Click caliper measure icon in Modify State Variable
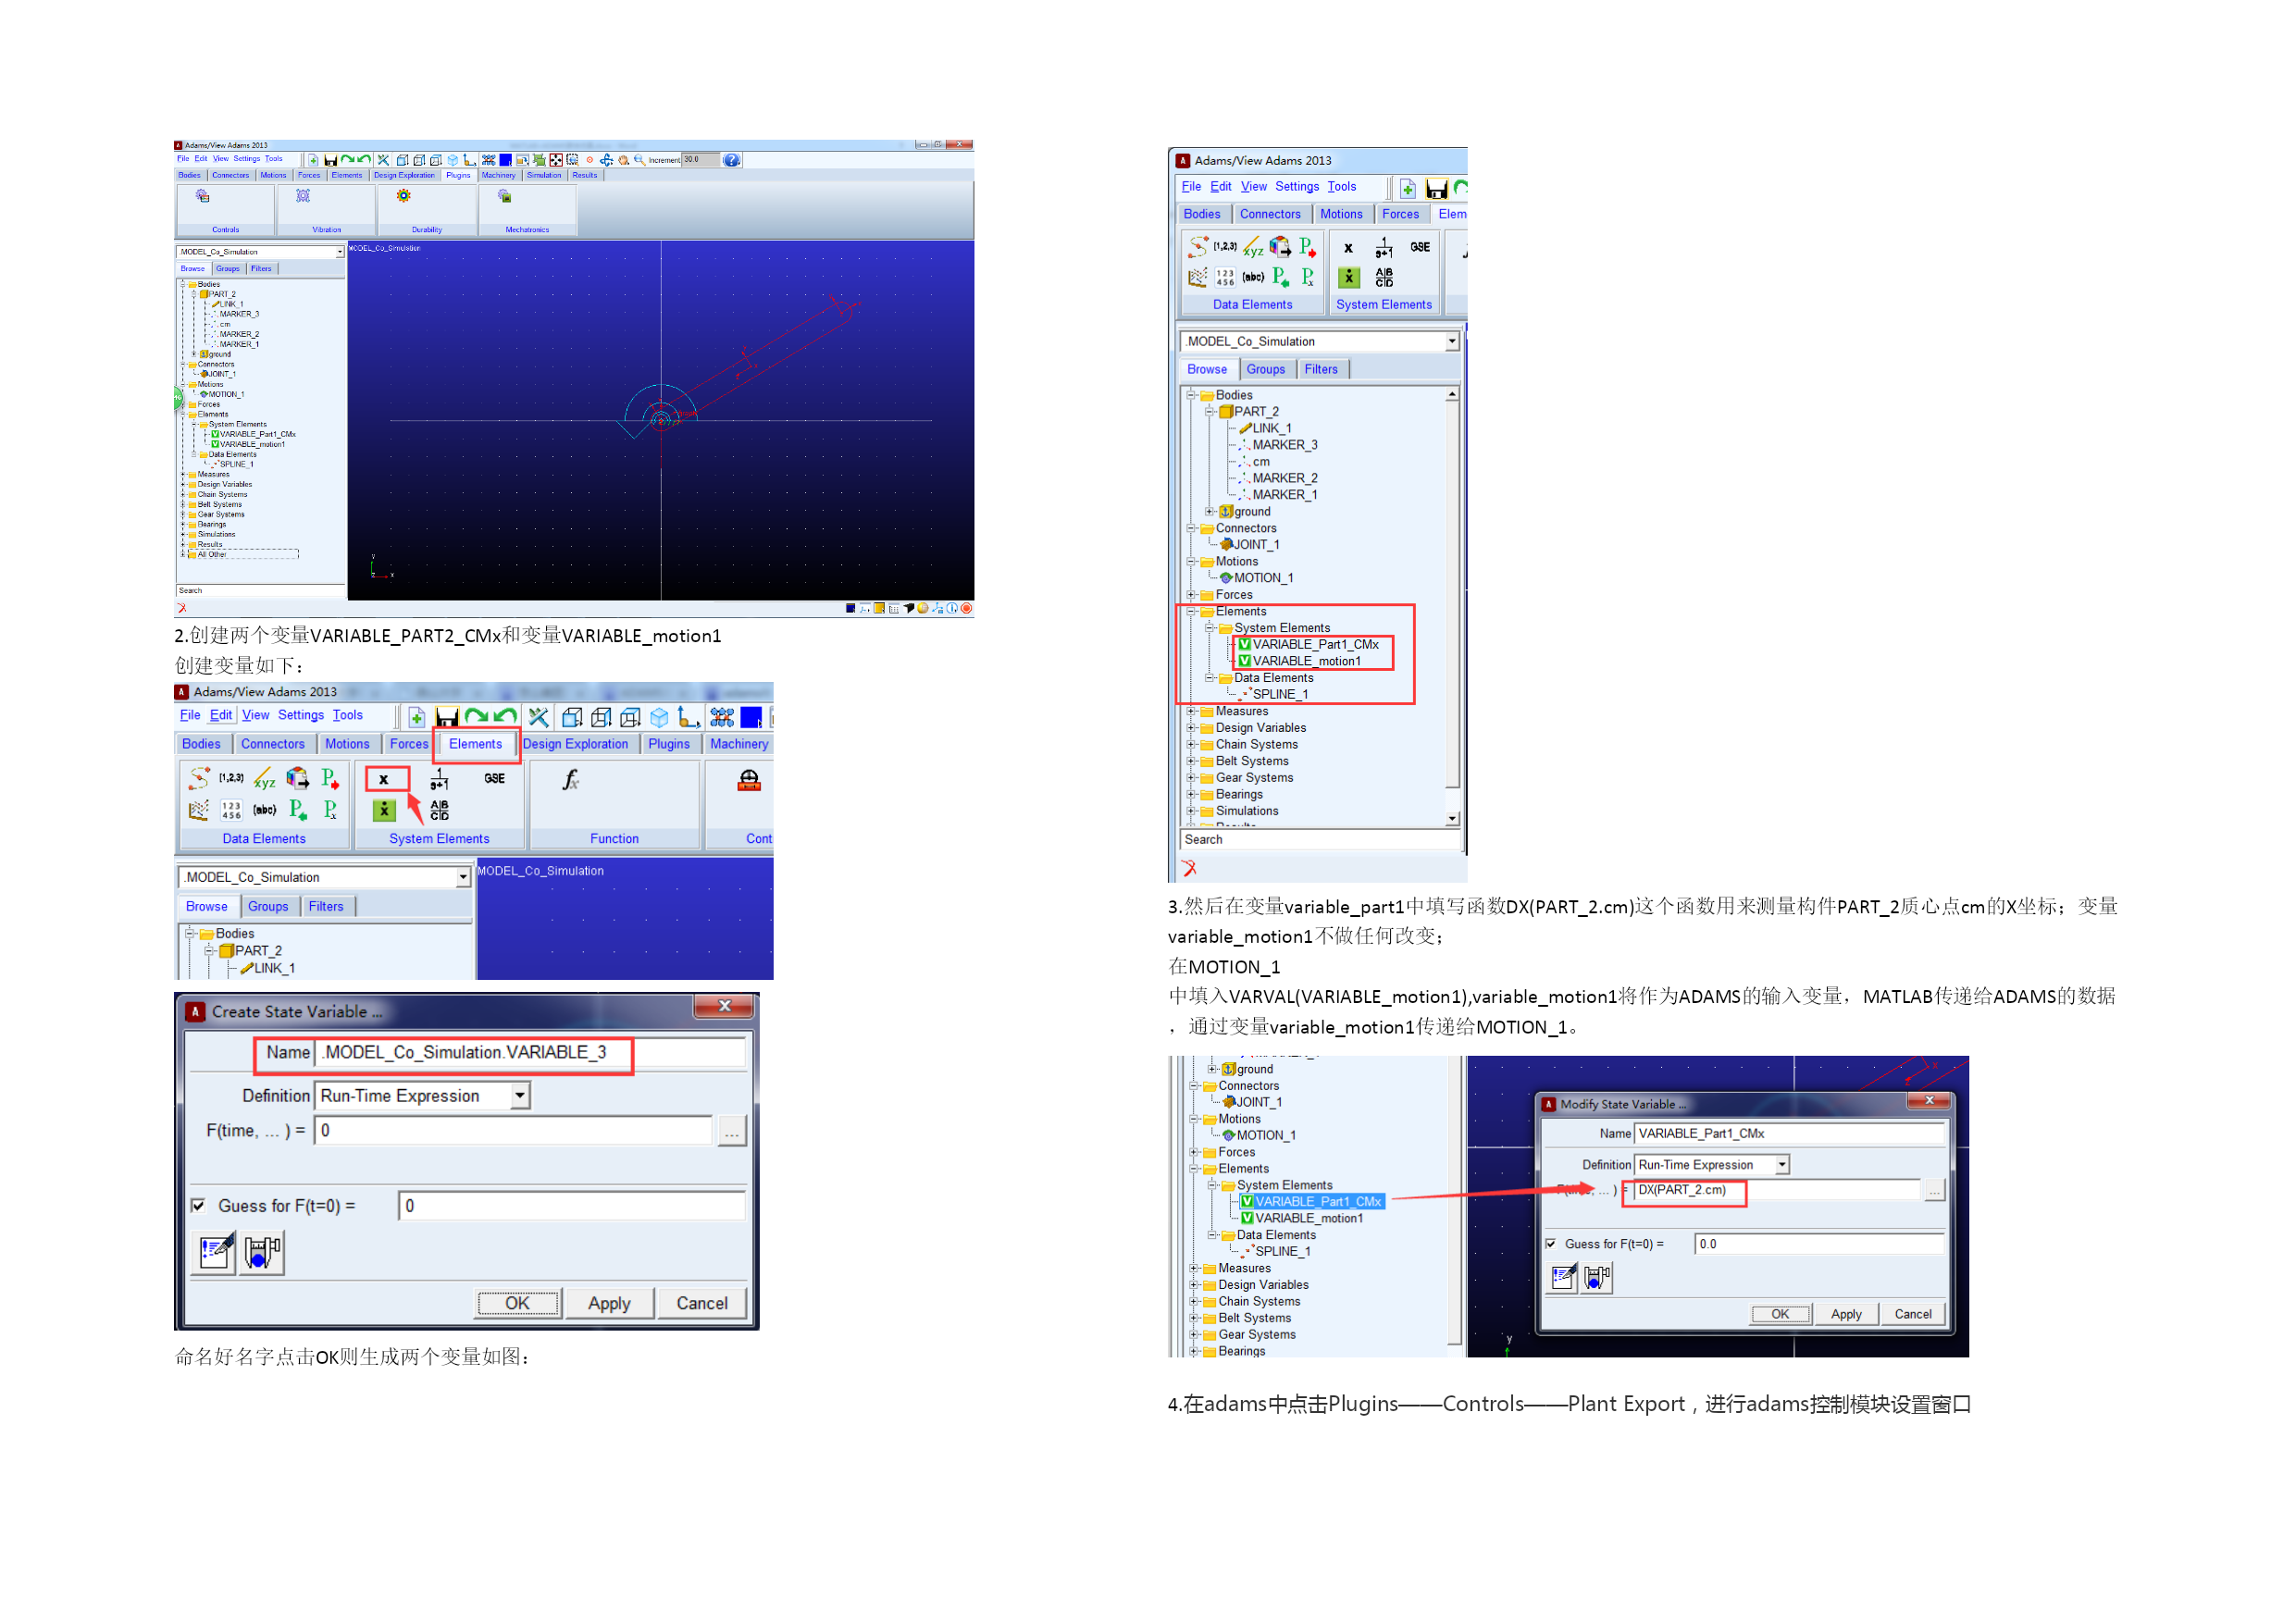The height and width of the screenshot is (1623, 2296). [x=1597, y=1277]
